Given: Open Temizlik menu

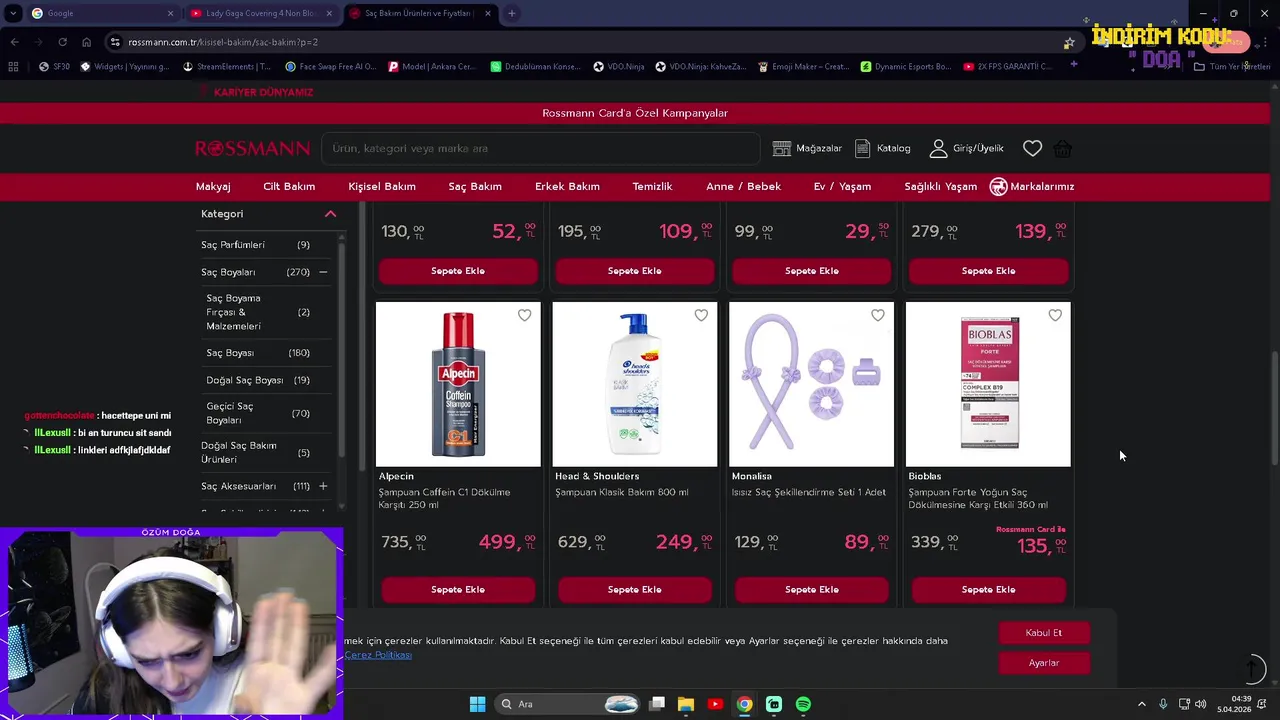Looking at the screenshot, I should click(652, 186).
